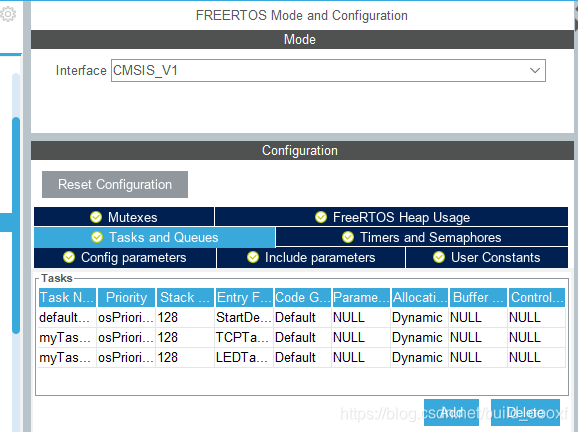Click the Mode section header
The height and width of the screenshot is (432, 578).
pos(302,39)
